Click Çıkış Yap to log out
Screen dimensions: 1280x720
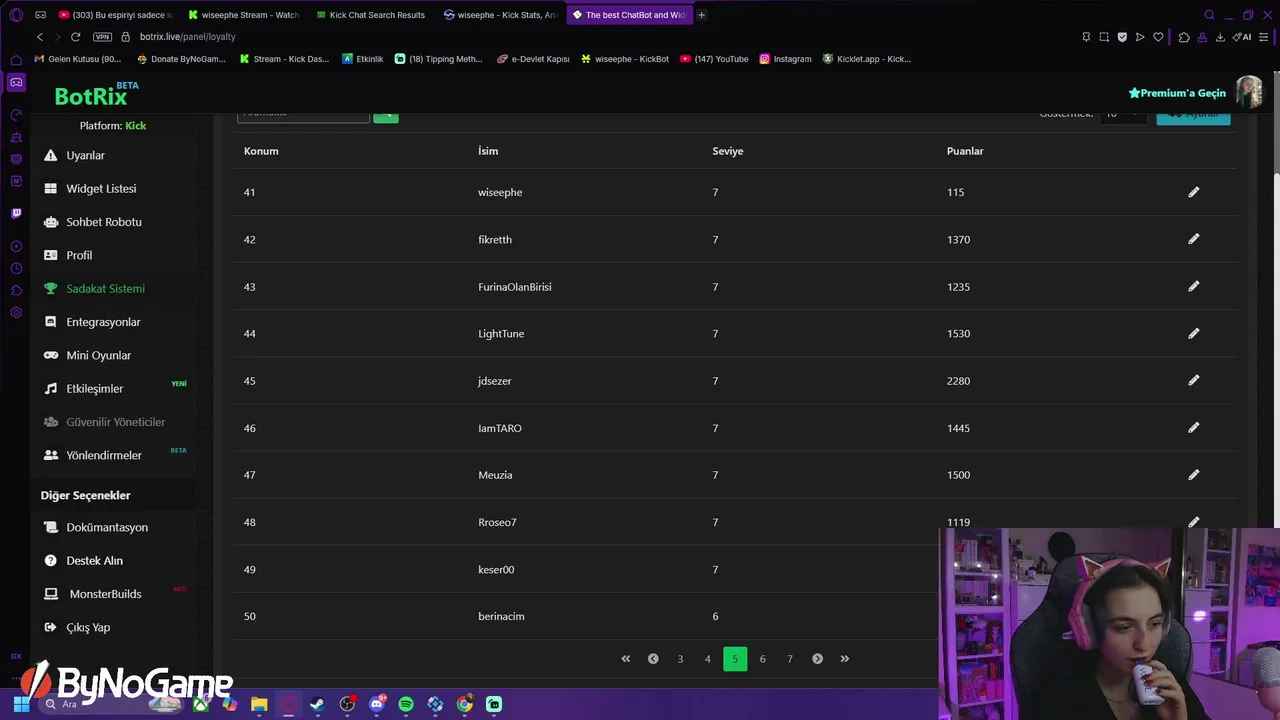(x=88, y=627)
